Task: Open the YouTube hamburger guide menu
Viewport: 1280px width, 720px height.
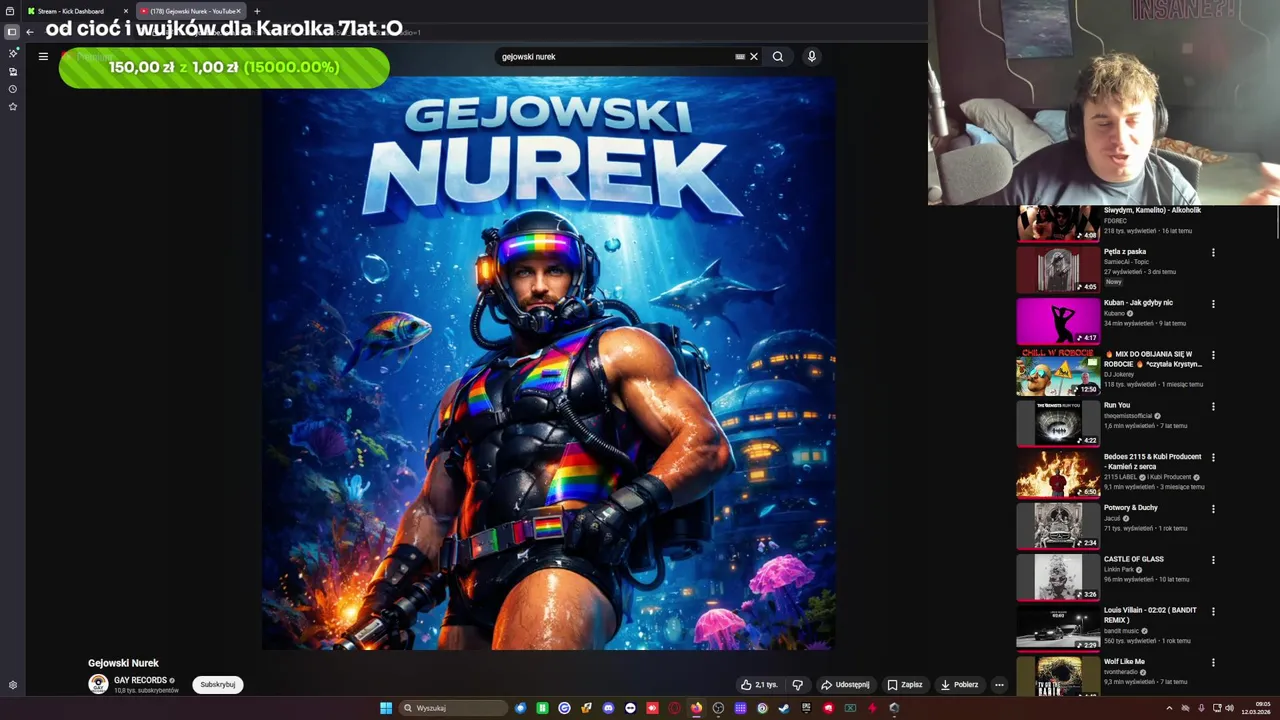Action: pyautogui.click(x=43, y=56)
